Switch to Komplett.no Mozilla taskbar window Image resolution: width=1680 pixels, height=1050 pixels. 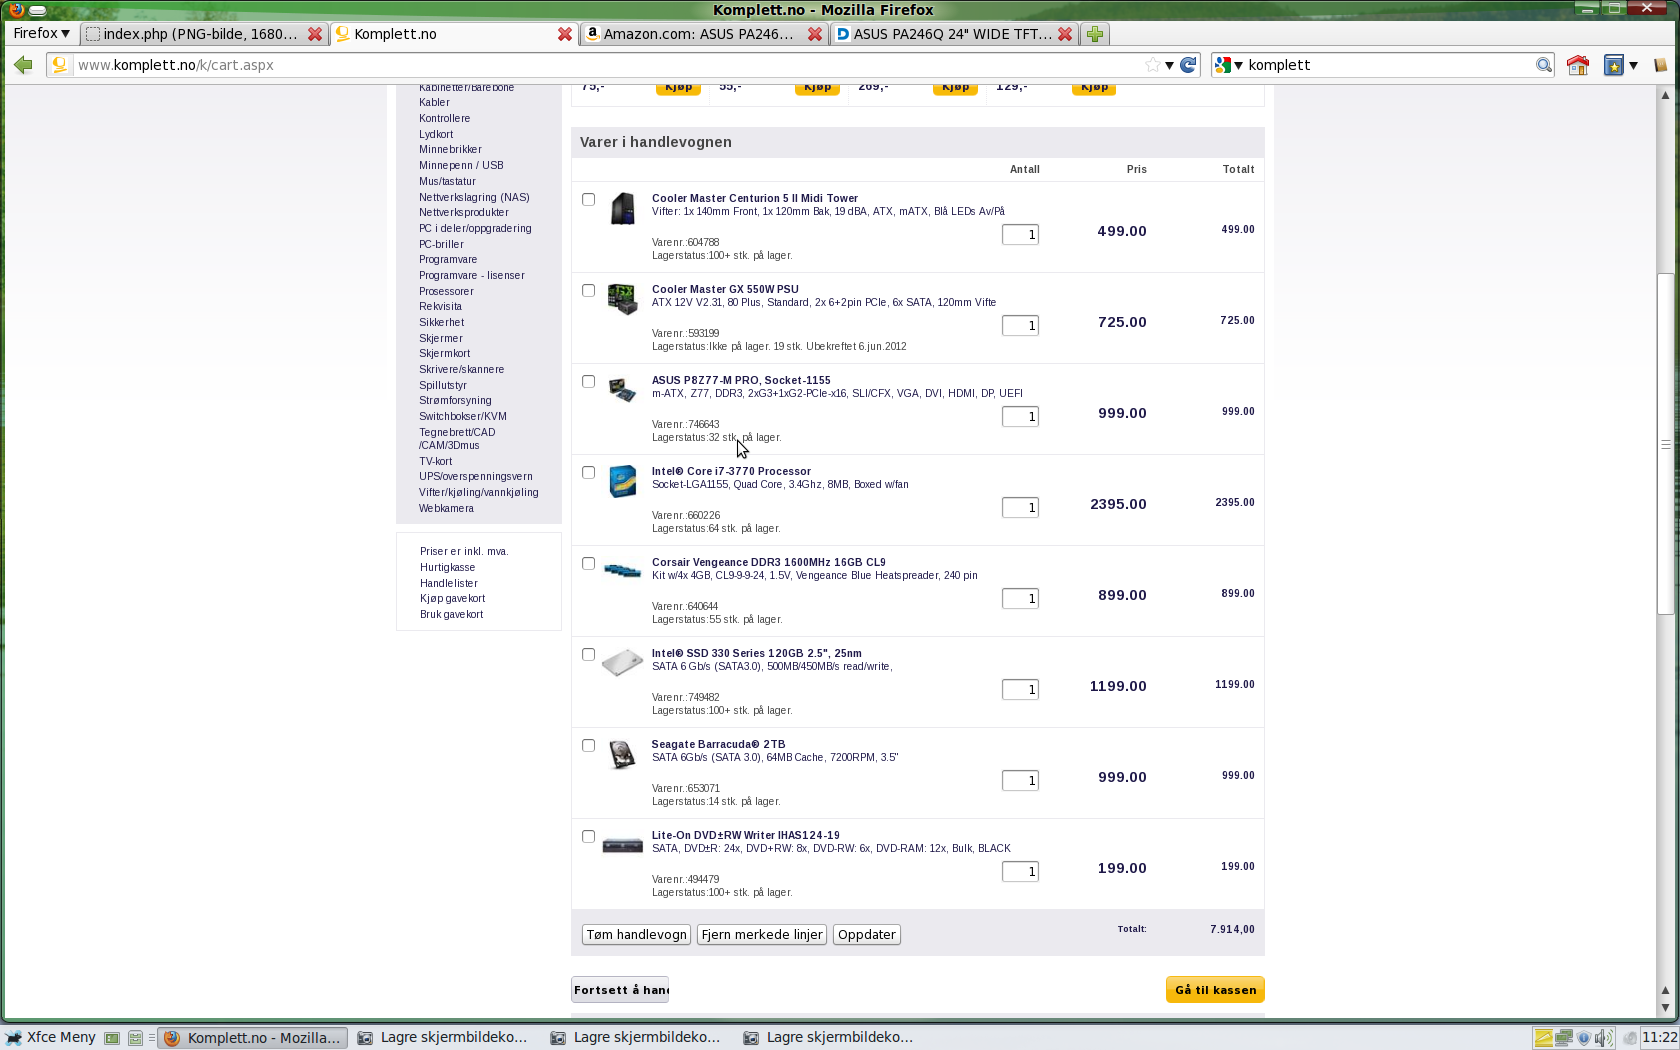(x=254, y=1038)
